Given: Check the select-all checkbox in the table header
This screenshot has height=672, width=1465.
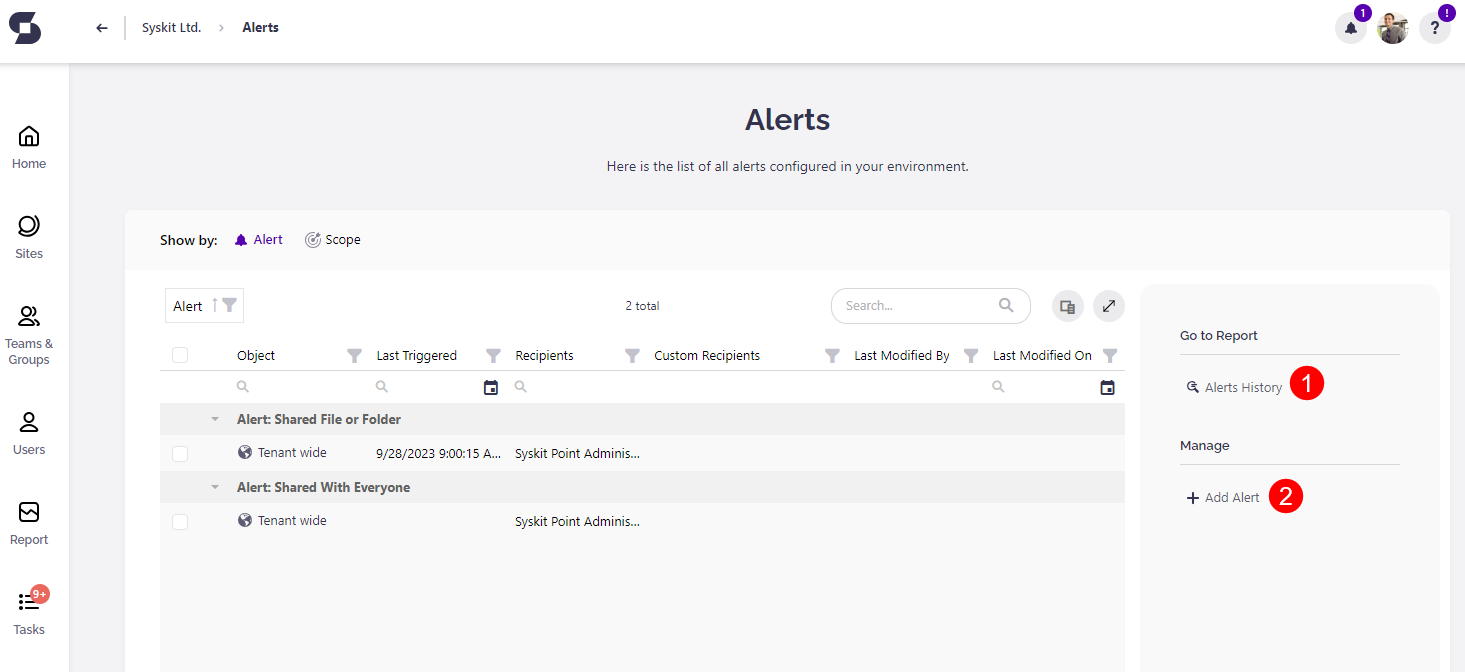Looking at the screenshot, I should pos(181,354).
